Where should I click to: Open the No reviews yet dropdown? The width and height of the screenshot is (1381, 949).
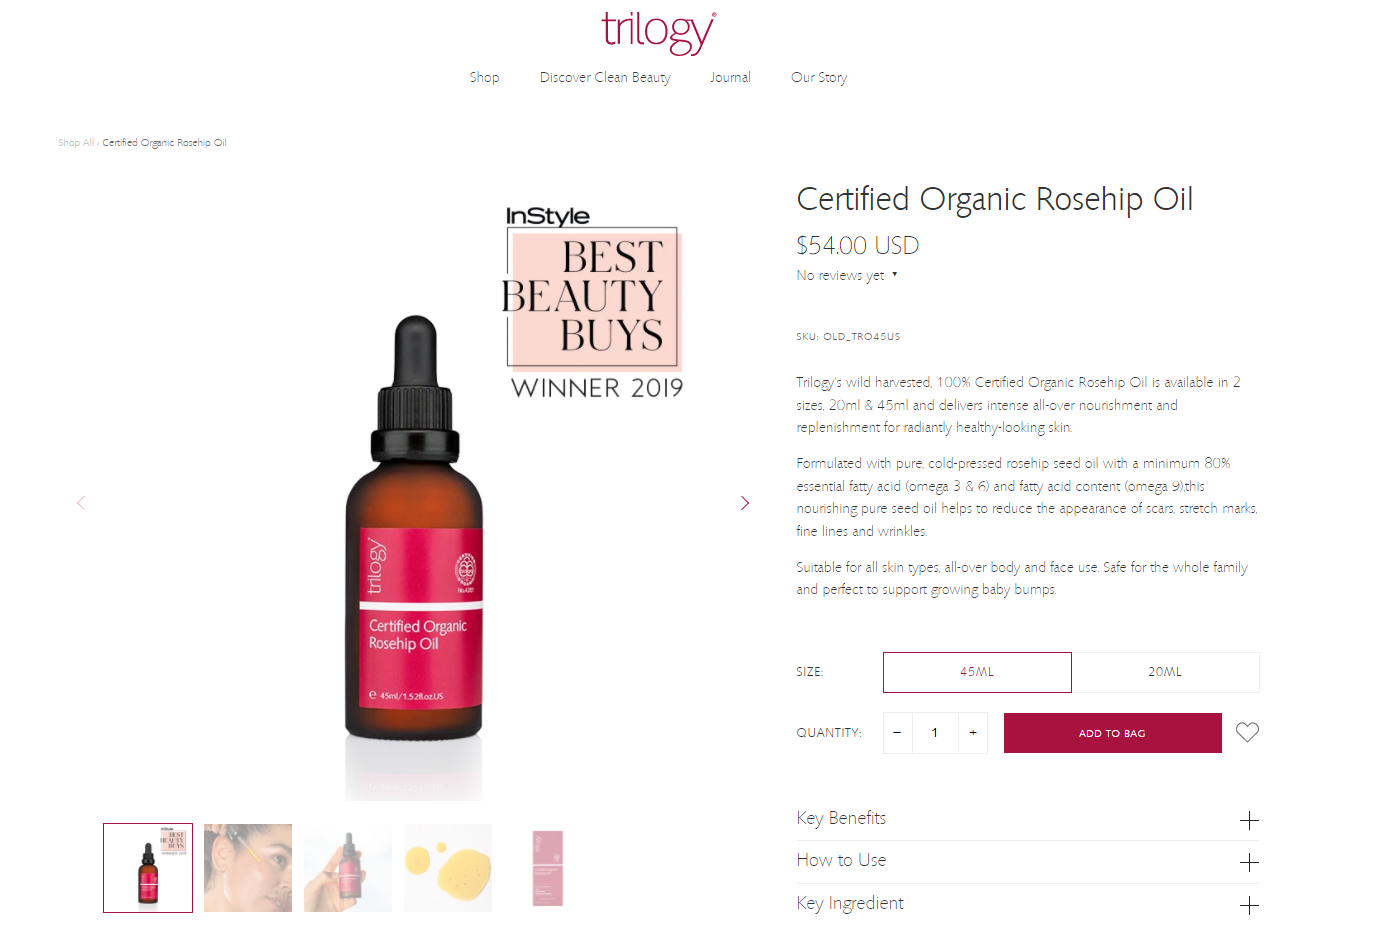847,275
